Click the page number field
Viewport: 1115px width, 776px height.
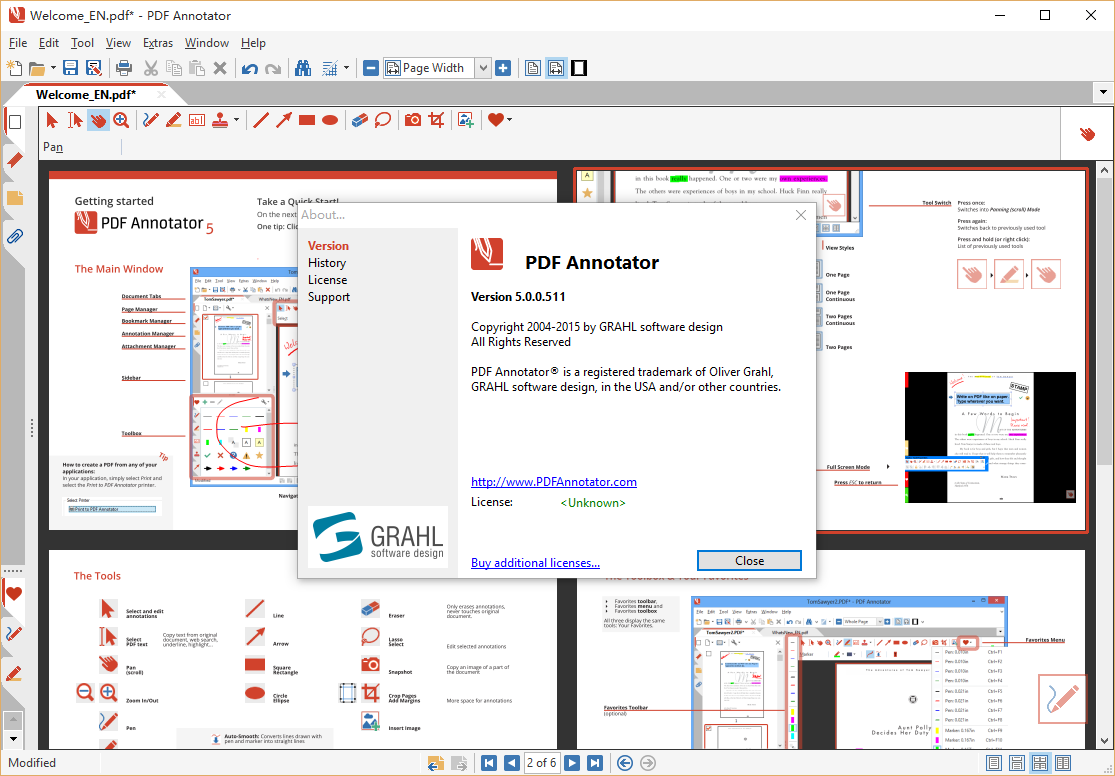[541, 763]
